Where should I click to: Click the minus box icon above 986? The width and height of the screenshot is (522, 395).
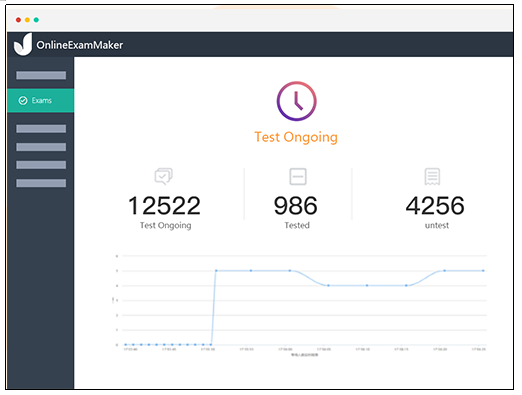(x=298, y=176)
